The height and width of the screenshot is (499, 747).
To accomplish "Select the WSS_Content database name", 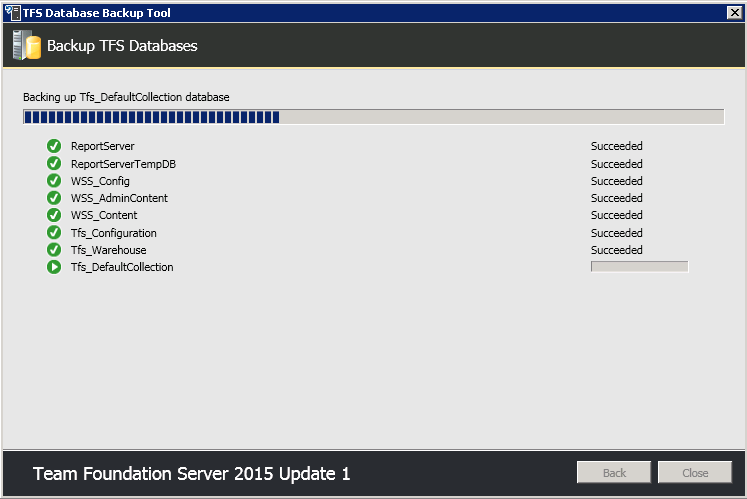I will pyautogui.click(x=104, y=215).
